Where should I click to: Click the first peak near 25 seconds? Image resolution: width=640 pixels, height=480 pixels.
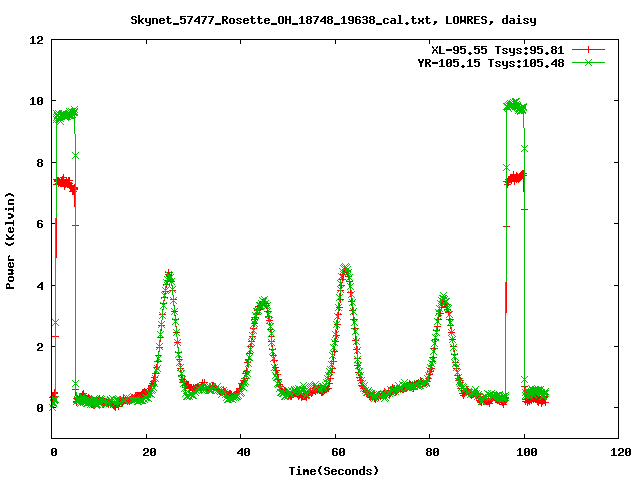[x=169, y=278]
